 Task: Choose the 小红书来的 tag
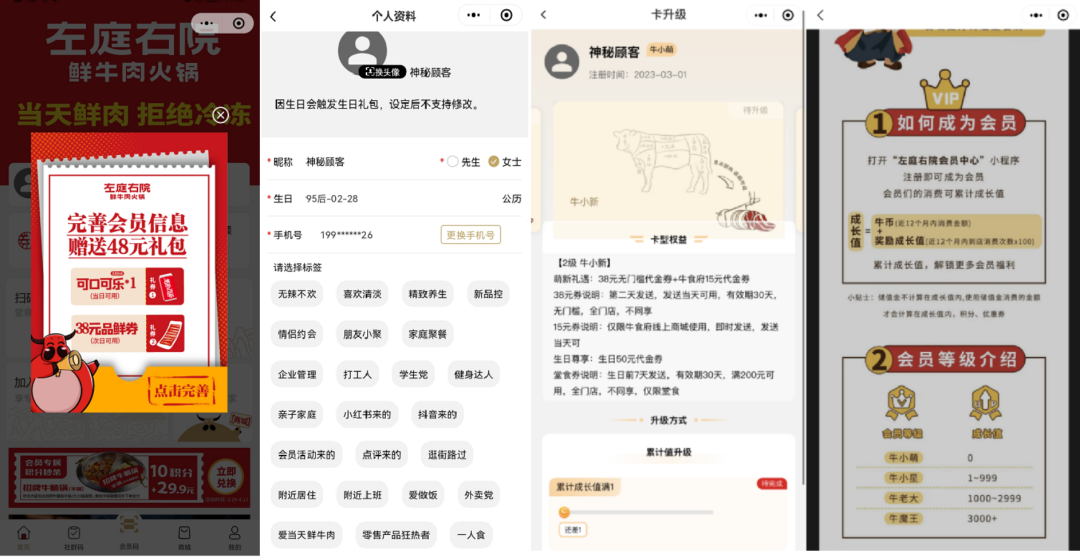(367, 414)
